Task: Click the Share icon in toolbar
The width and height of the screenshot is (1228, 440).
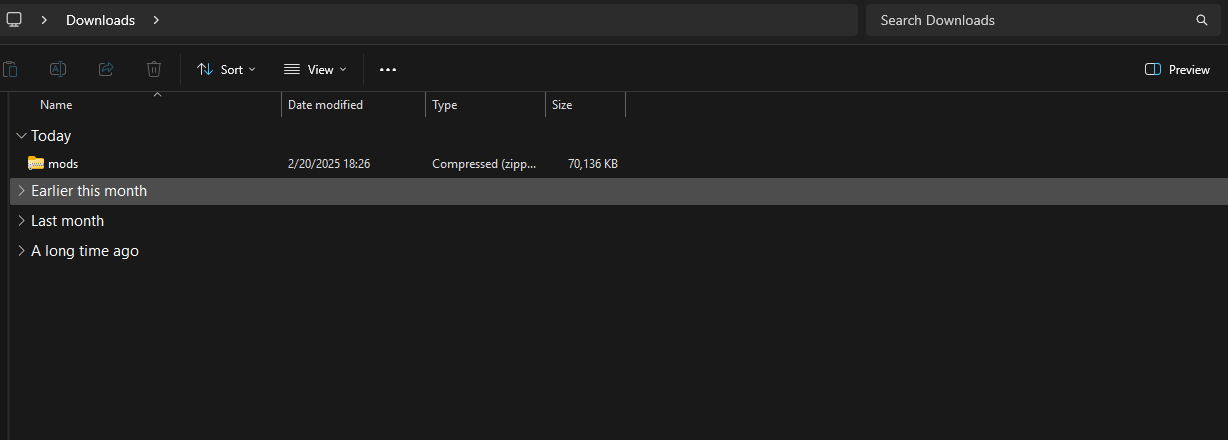Action: (106, 69)
